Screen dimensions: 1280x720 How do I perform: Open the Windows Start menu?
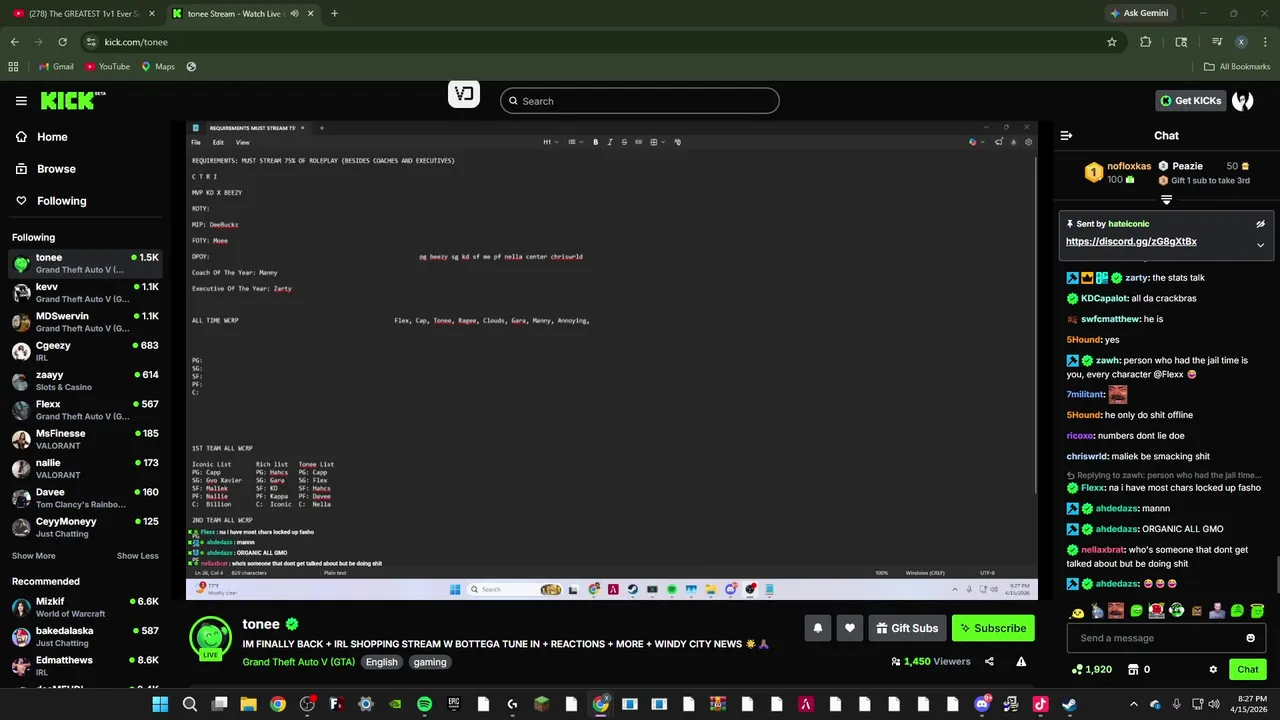pyautogui.click(x=160, y=704)
